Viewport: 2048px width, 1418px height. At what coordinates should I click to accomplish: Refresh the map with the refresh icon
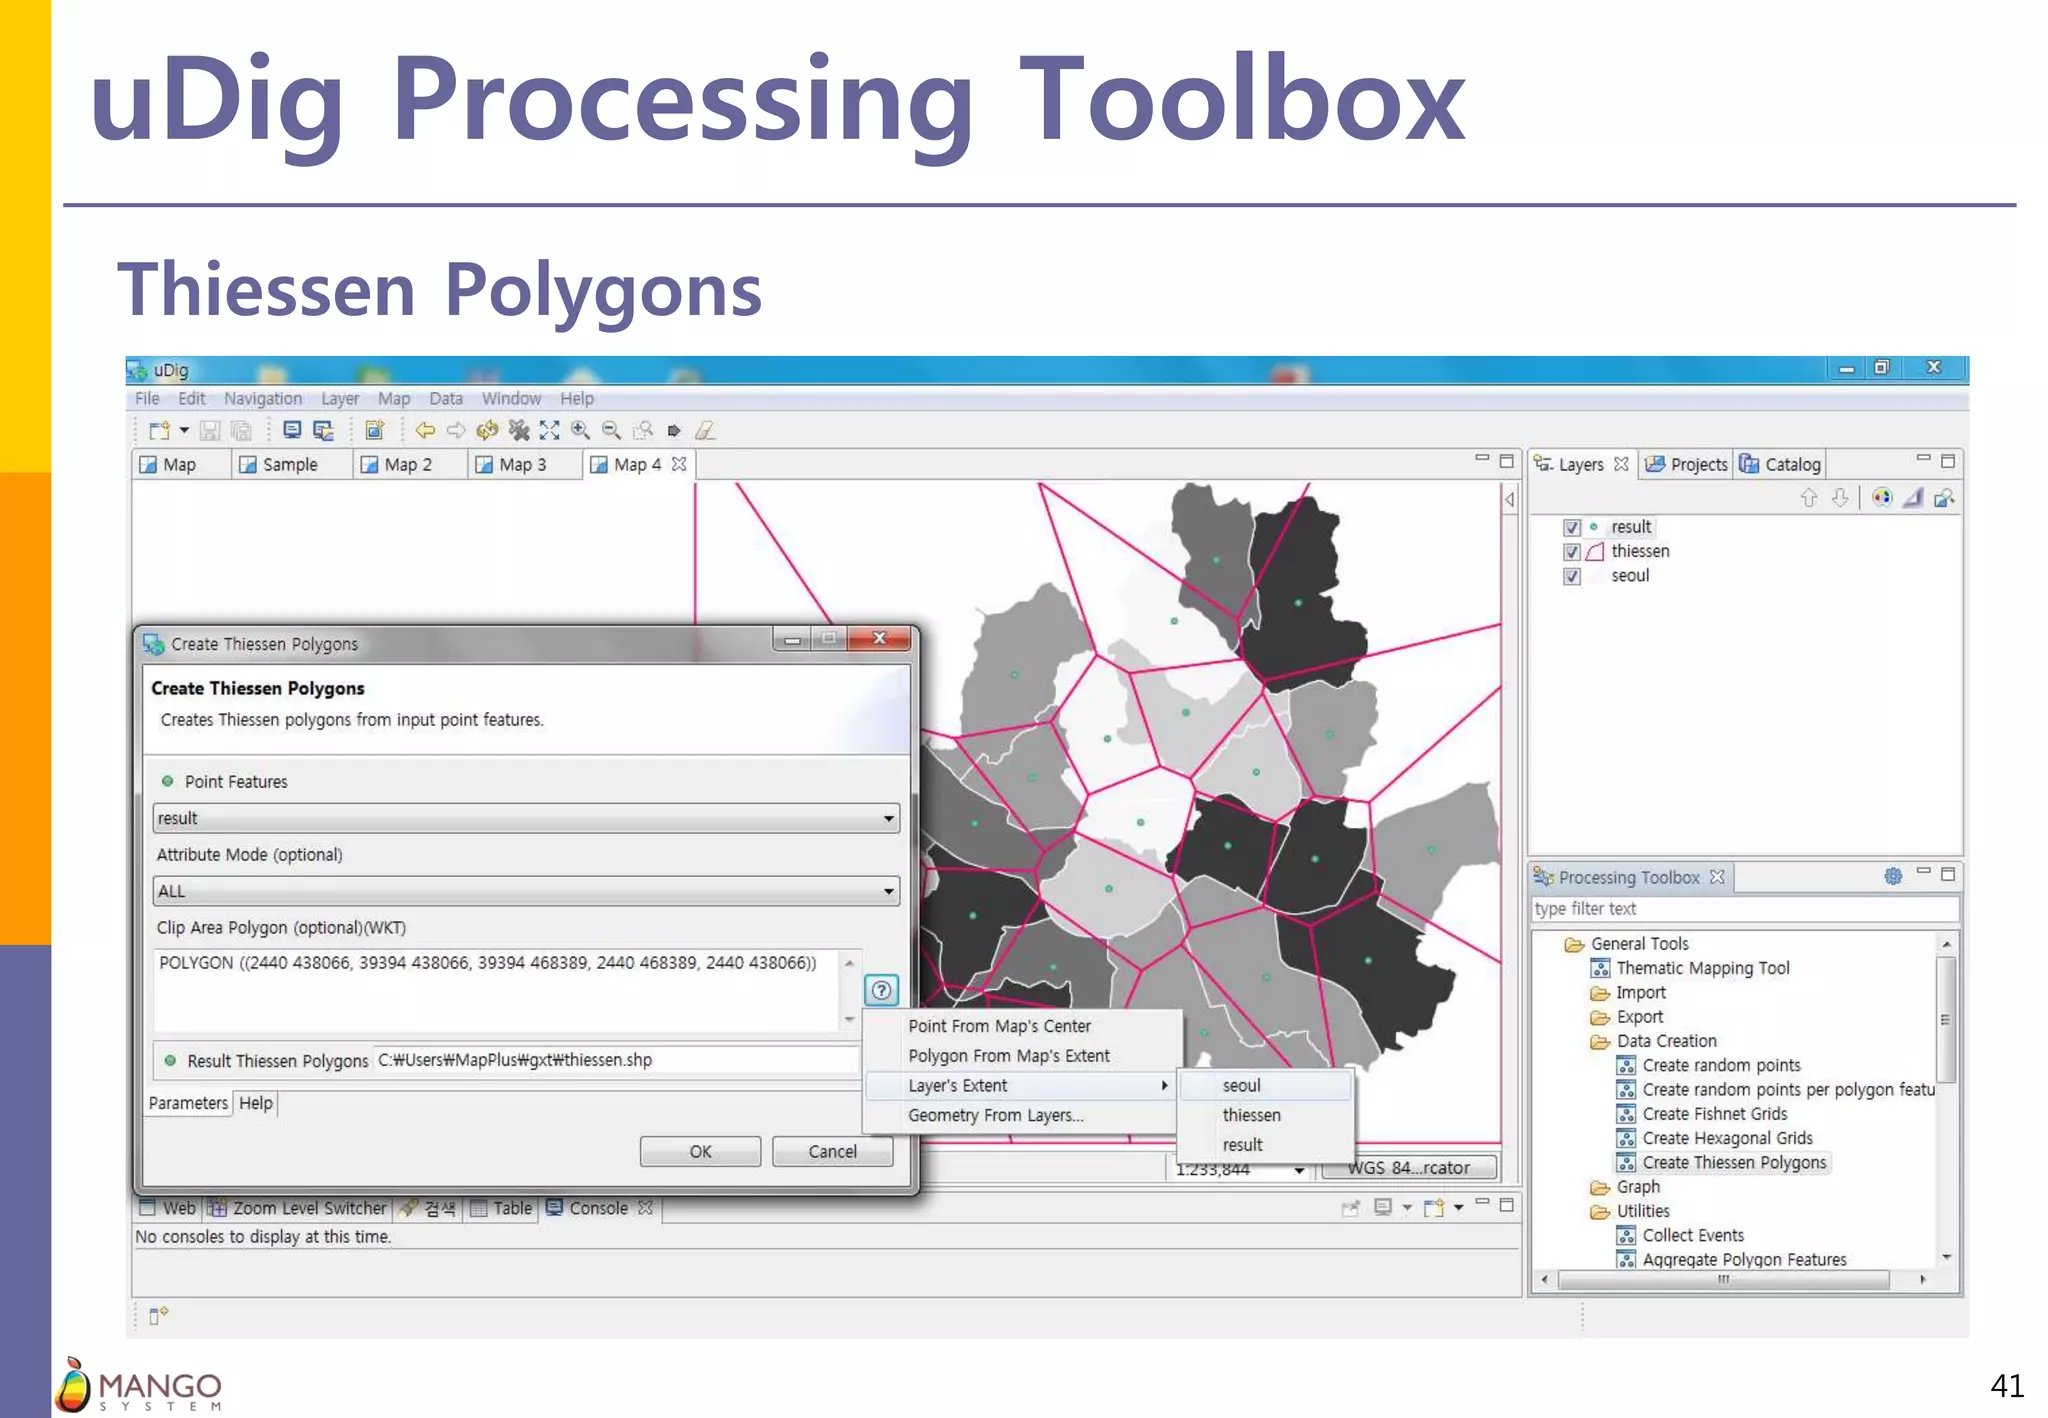(x=487, y=431)
